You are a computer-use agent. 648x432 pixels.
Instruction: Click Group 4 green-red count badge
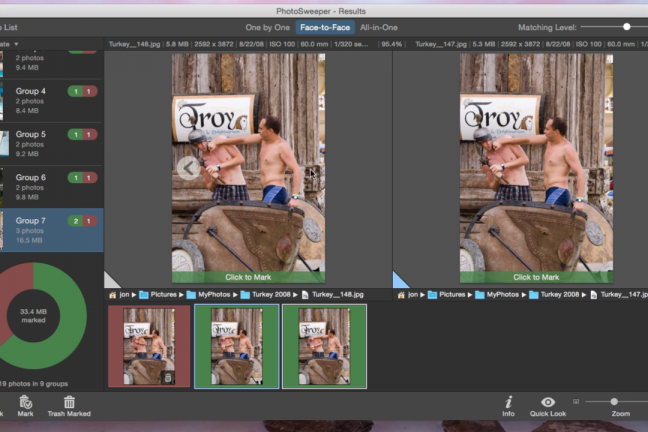click(83, 91)
